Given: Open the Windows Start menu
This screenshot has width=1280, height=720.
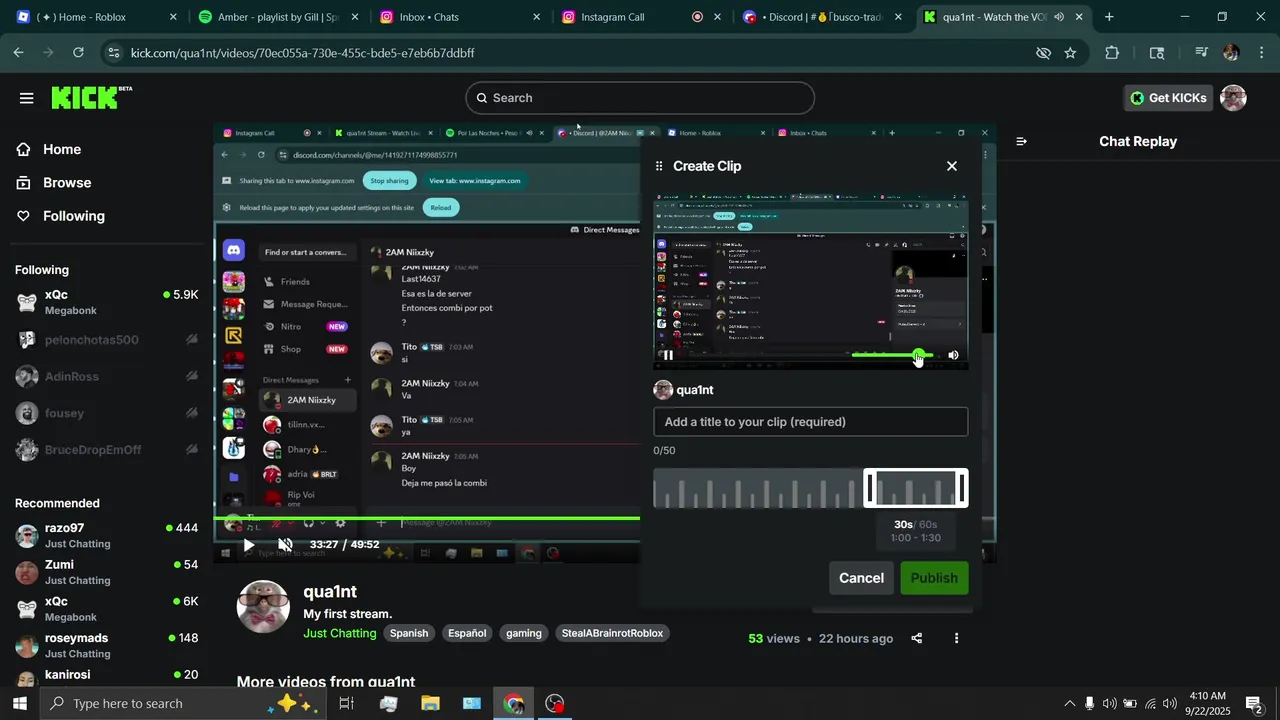Looking at the screenshot, I should coord(20,704).
